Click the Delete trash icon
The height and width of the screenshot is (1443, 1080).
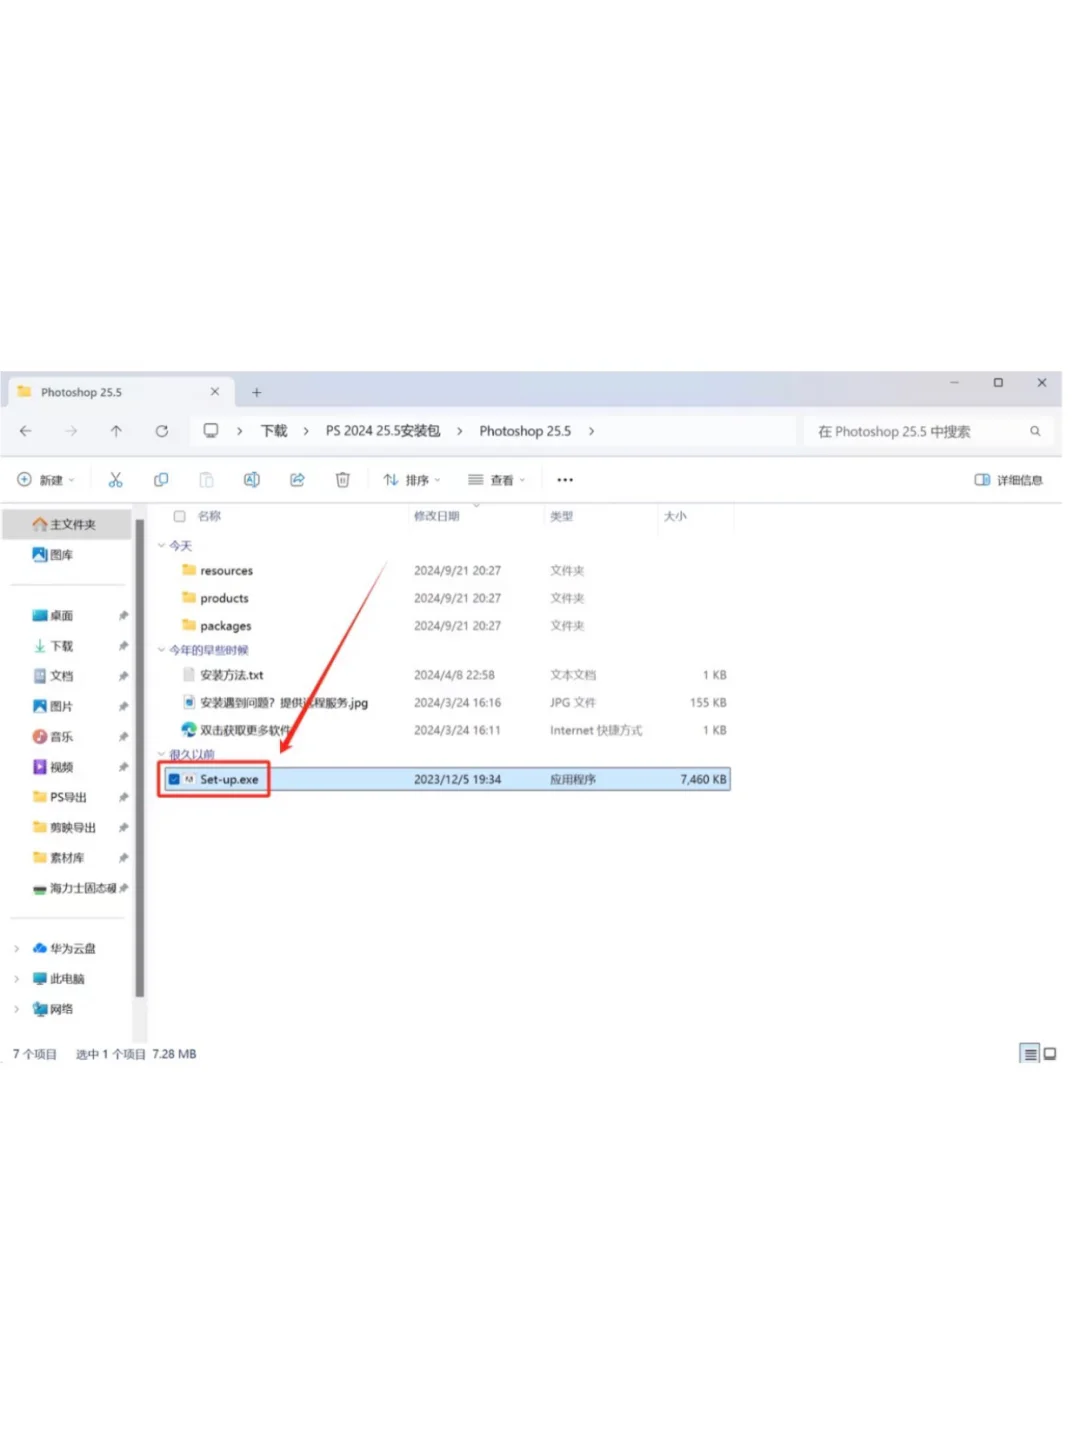pos(342,480)
